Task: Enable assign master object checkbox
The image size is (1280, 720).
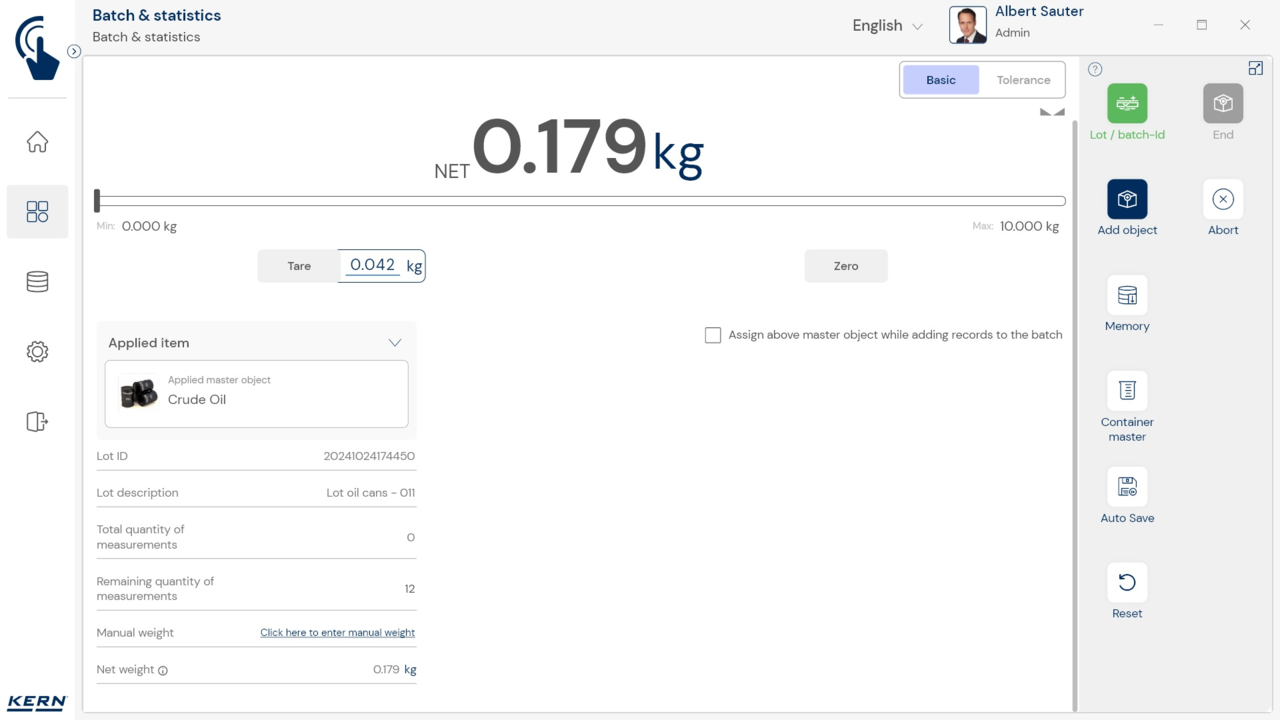Action: coord(713,335)
